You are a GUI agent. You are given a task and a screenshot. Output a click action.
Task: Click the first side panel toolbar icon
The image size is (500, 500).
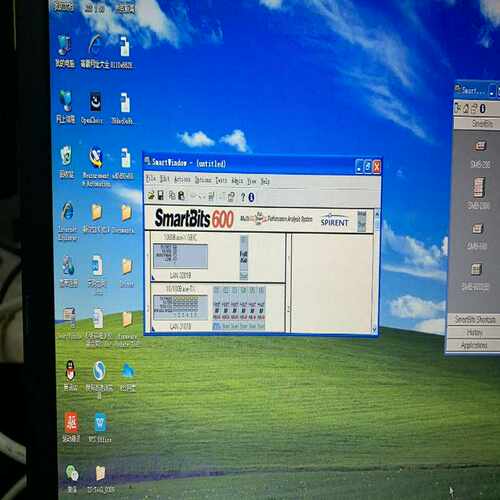(458, 108)
